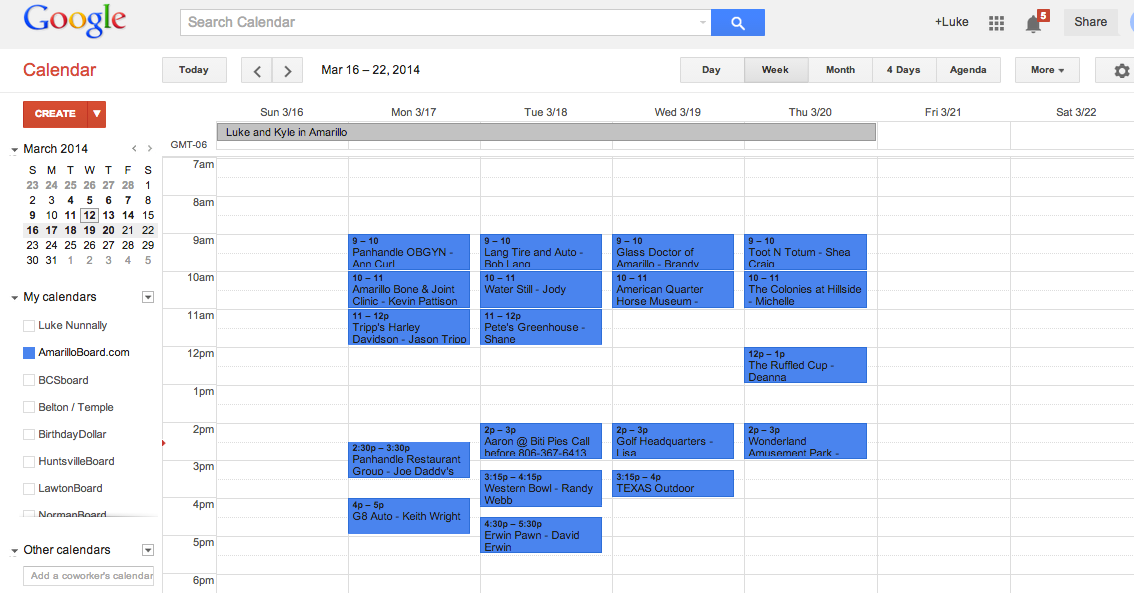The height and width of the screenshot is (593, 1134).
Task: Open the notifications bell
Action: (x=1034, y=24)
